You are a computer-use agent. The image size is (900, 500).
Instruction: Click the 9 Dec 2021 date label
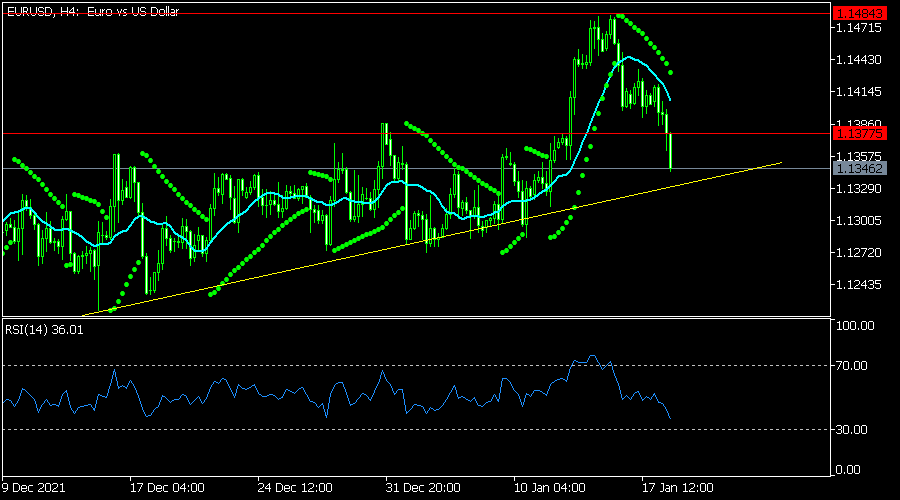coord(33,488)
